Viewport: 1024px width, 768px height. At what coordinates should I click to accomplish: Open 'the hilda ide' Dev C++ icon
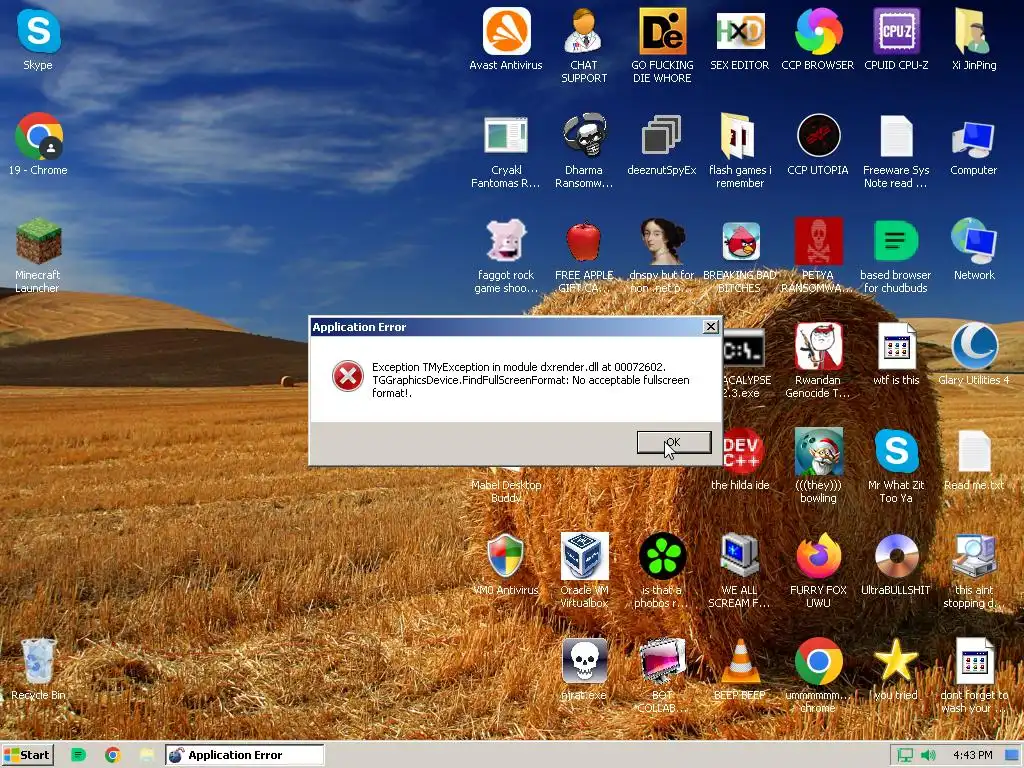(741, 452)
